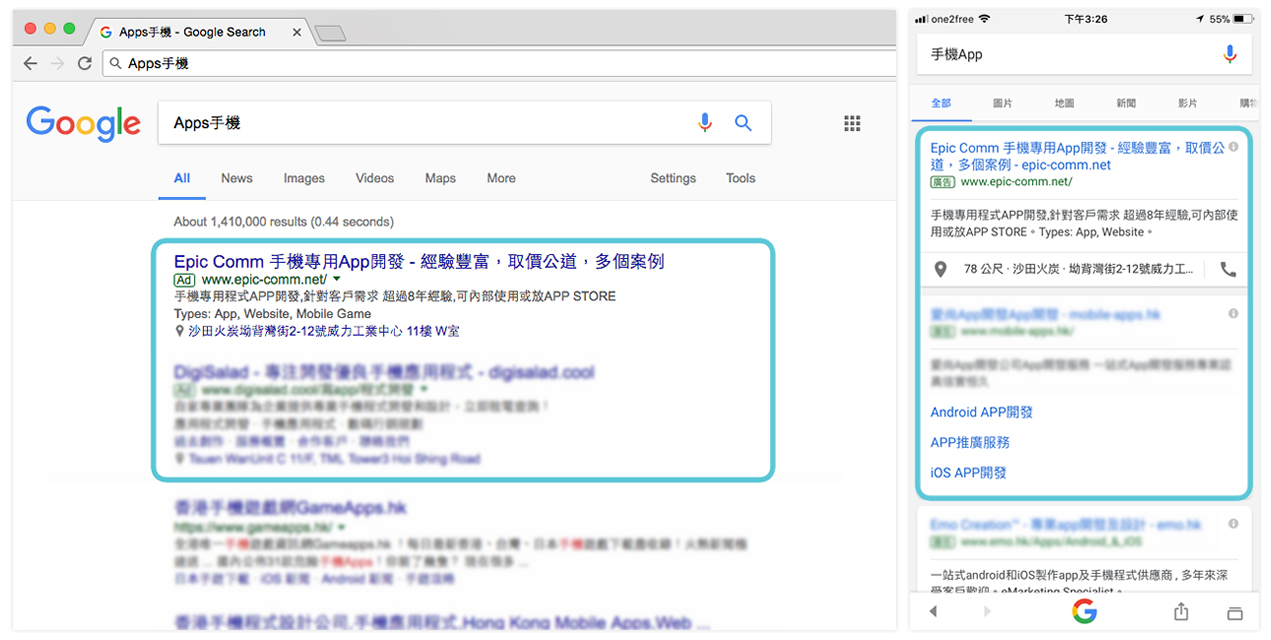The height and width of the screenshot is (640, 1271).
Task: Tap the phone call icon on the mobile ad
Action: (x=1228, y=269)
